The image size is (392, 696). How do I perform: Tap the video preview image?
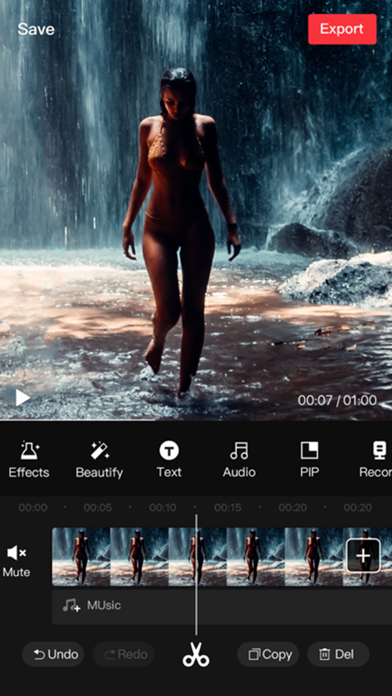point(196,210)
